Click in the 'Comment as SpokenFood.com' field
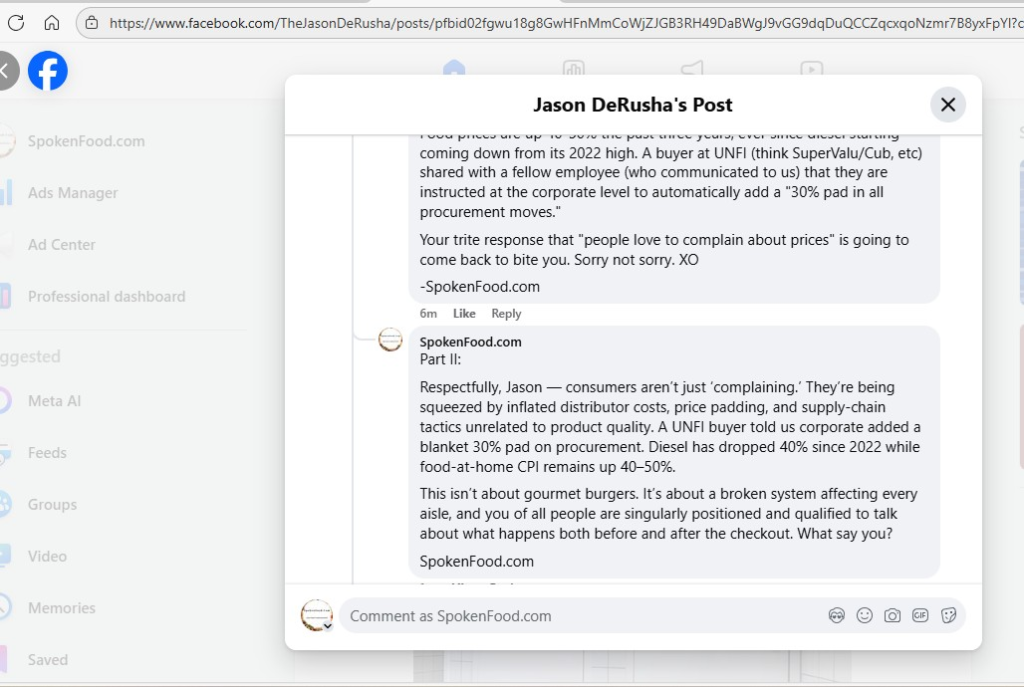The height and width of the screenshot is (687, 1024). click(580, 616)
